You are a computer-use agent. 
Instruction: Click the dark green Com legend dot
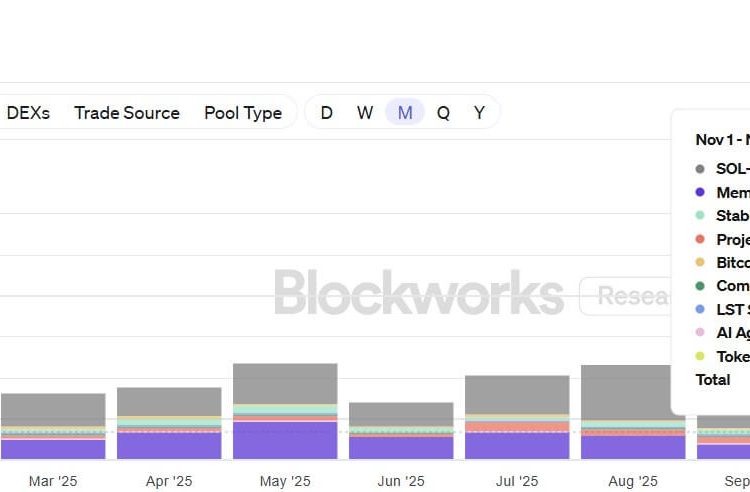click(x=699, y=286)
